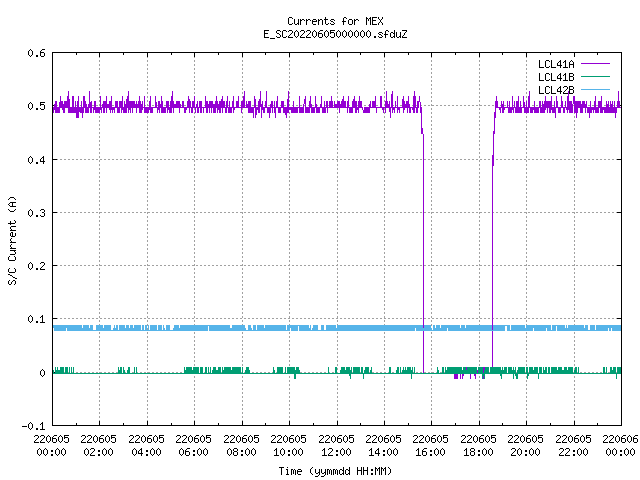Click the 04:00 x-axis time label
640x480 pixels.
146,452
